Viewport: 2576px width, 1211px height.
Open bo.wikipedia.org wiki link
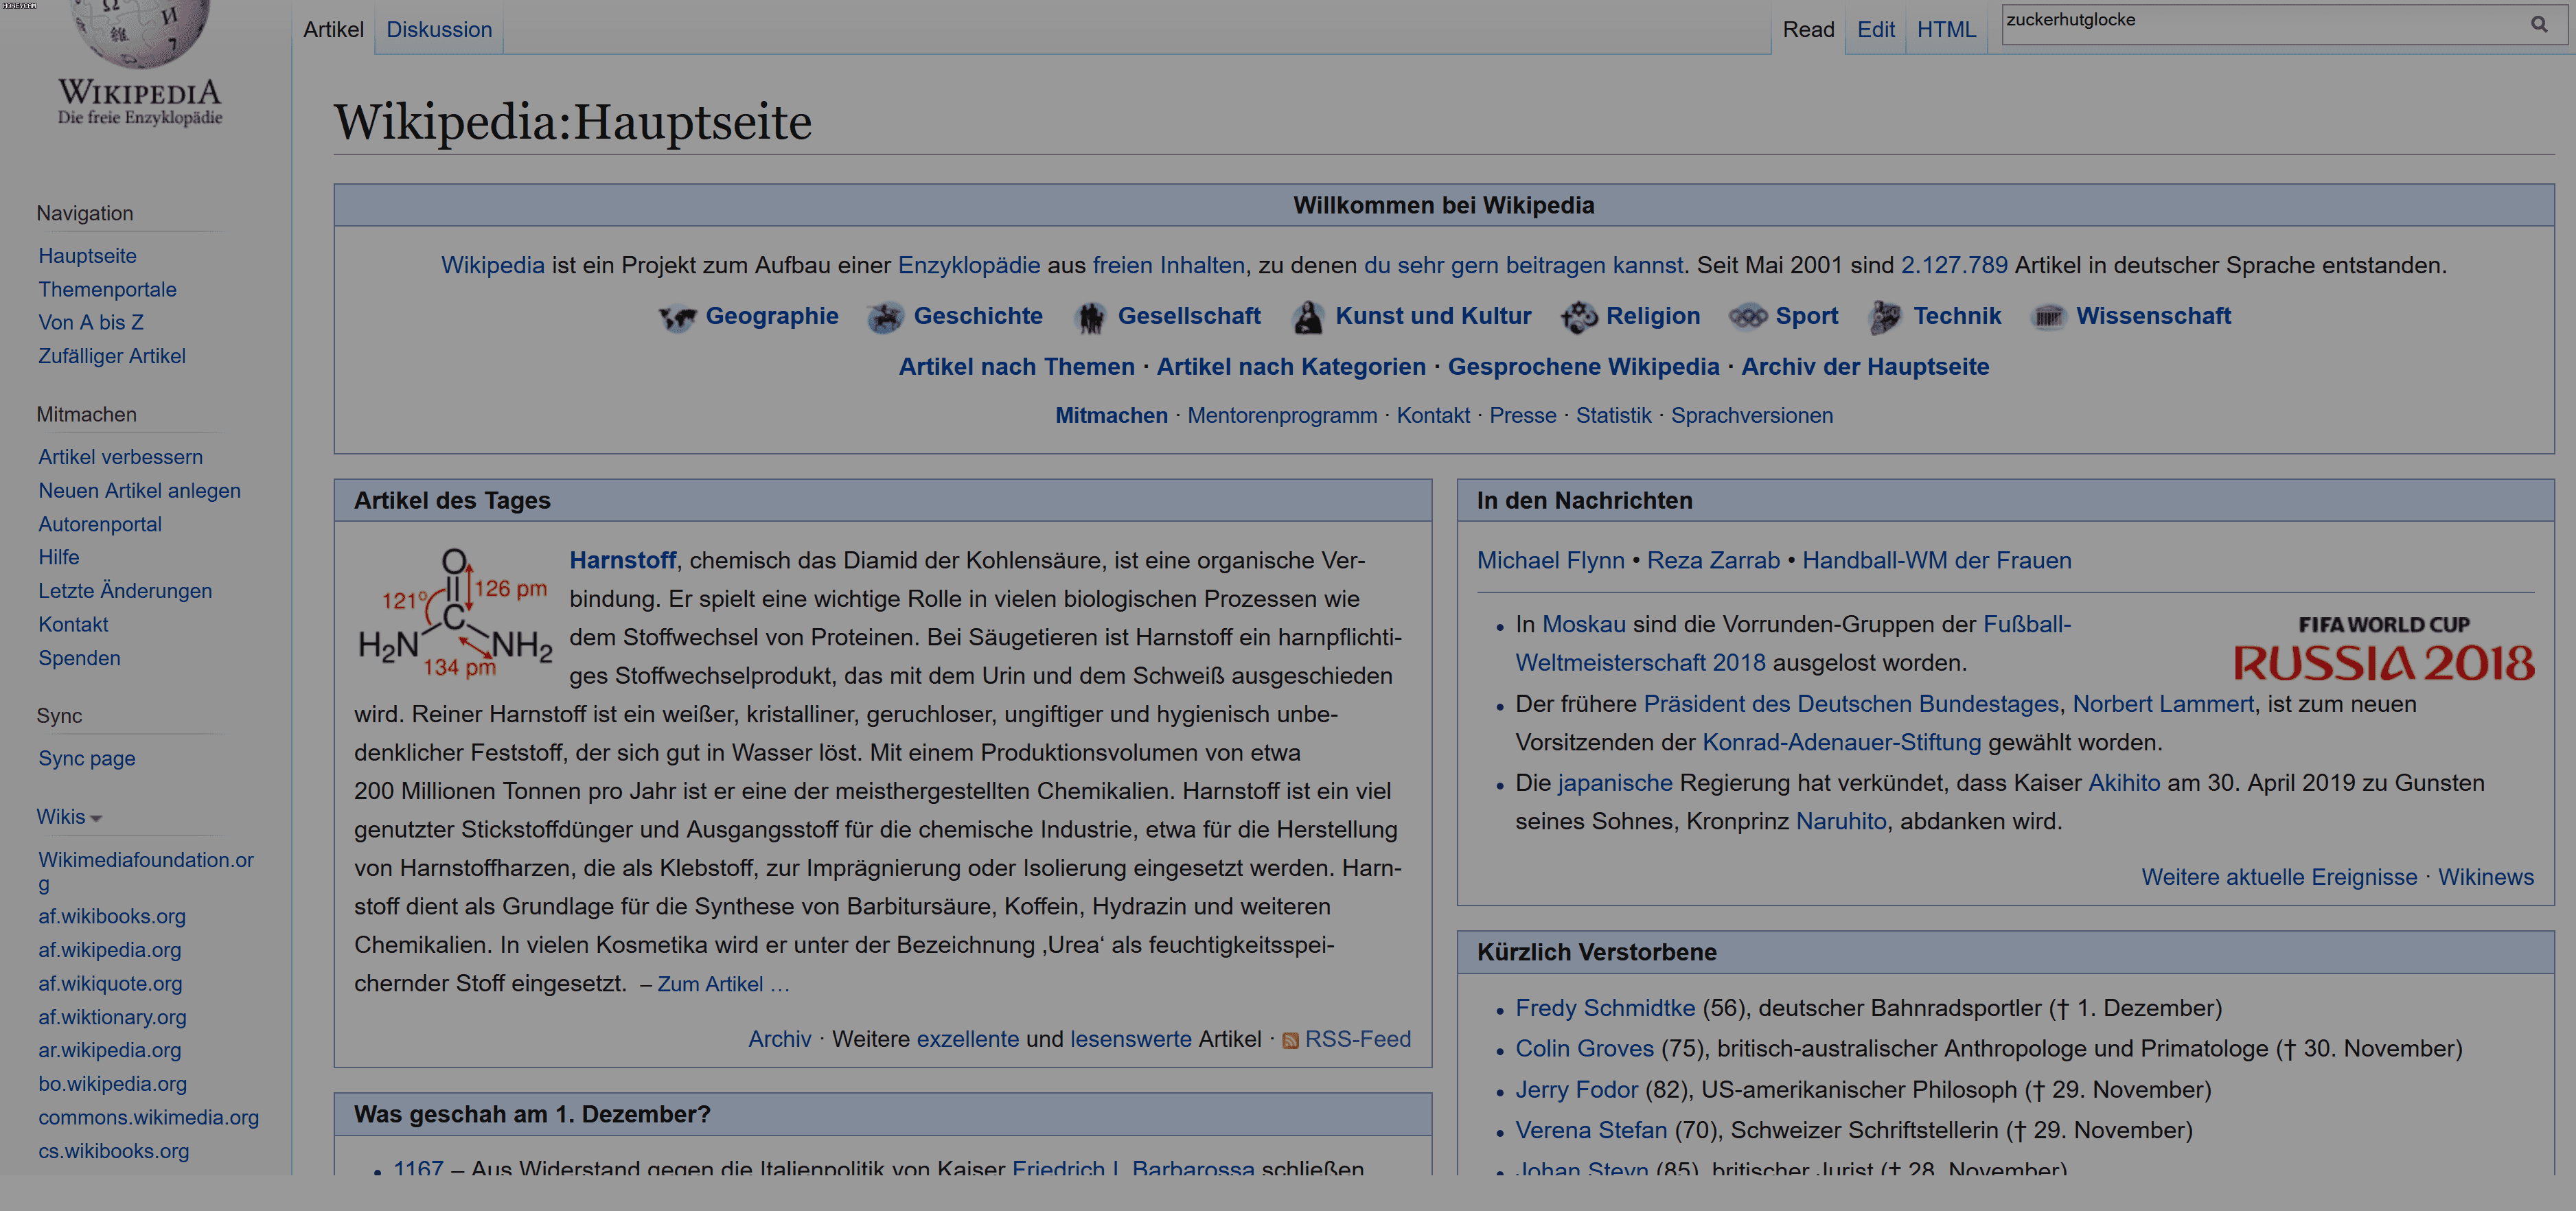click(x=113, y=1085)
